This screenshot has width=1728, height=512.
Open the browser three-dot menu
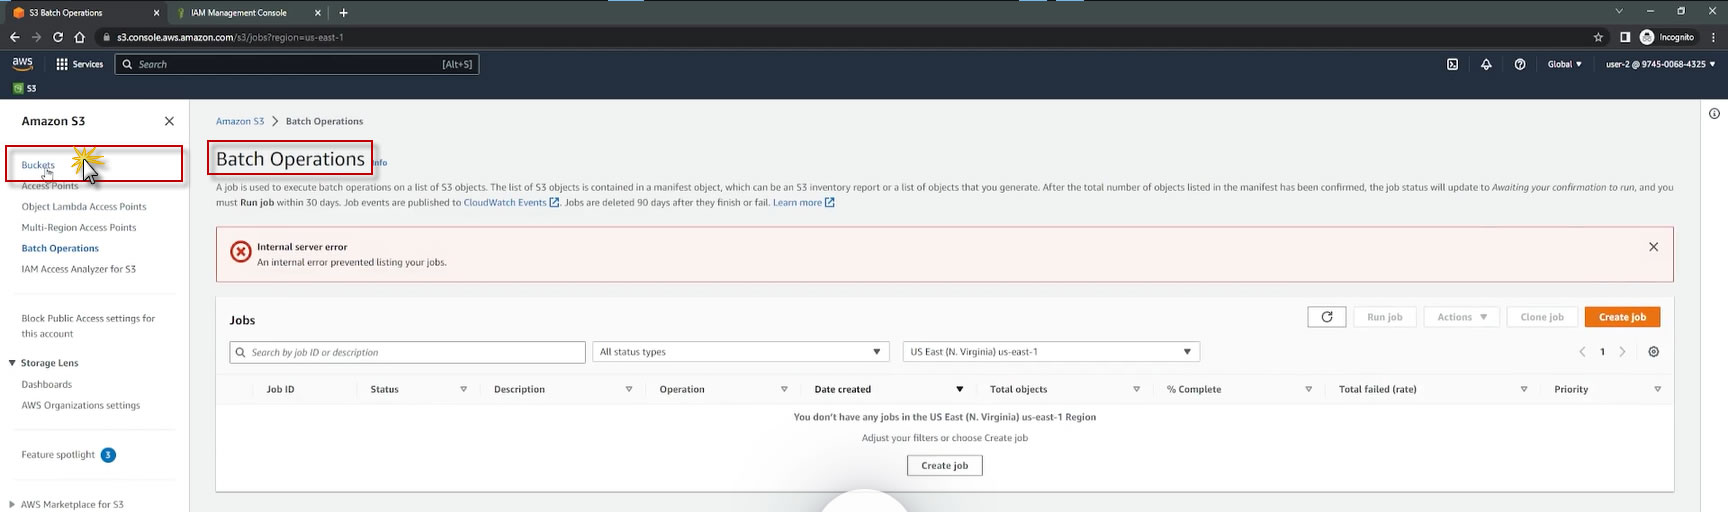tap(1713, 37)
